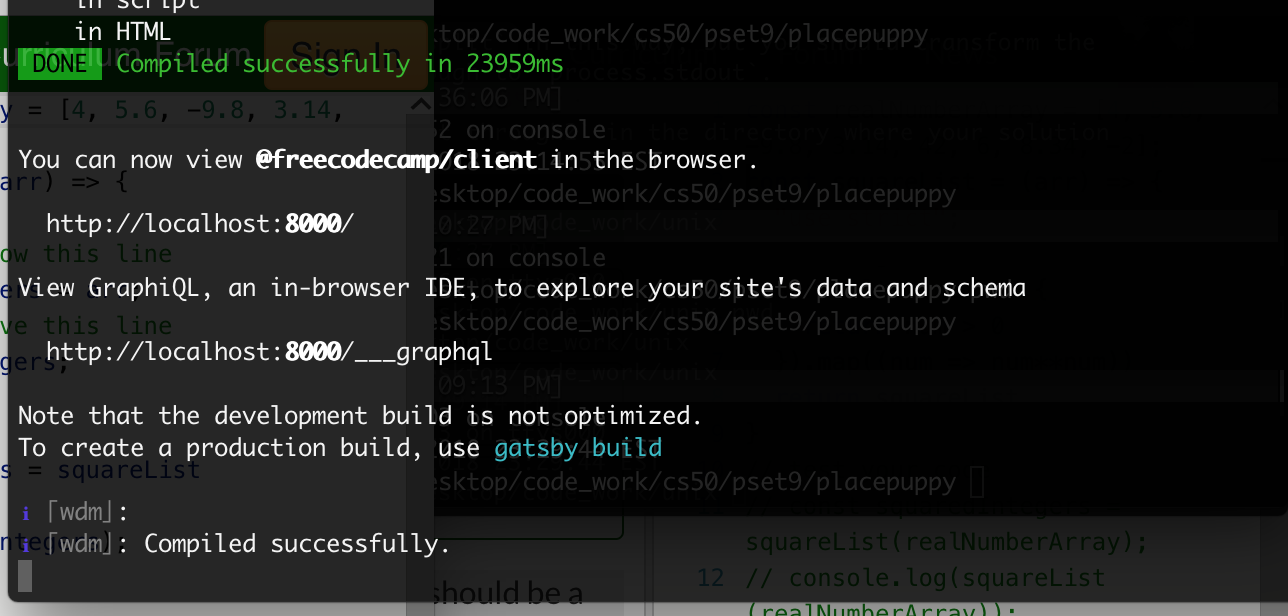The width and height of the screenshot is (1288, 616).
Task: Select 'Compiled successfully in 23959ms' text
Action: pos(340,64)
